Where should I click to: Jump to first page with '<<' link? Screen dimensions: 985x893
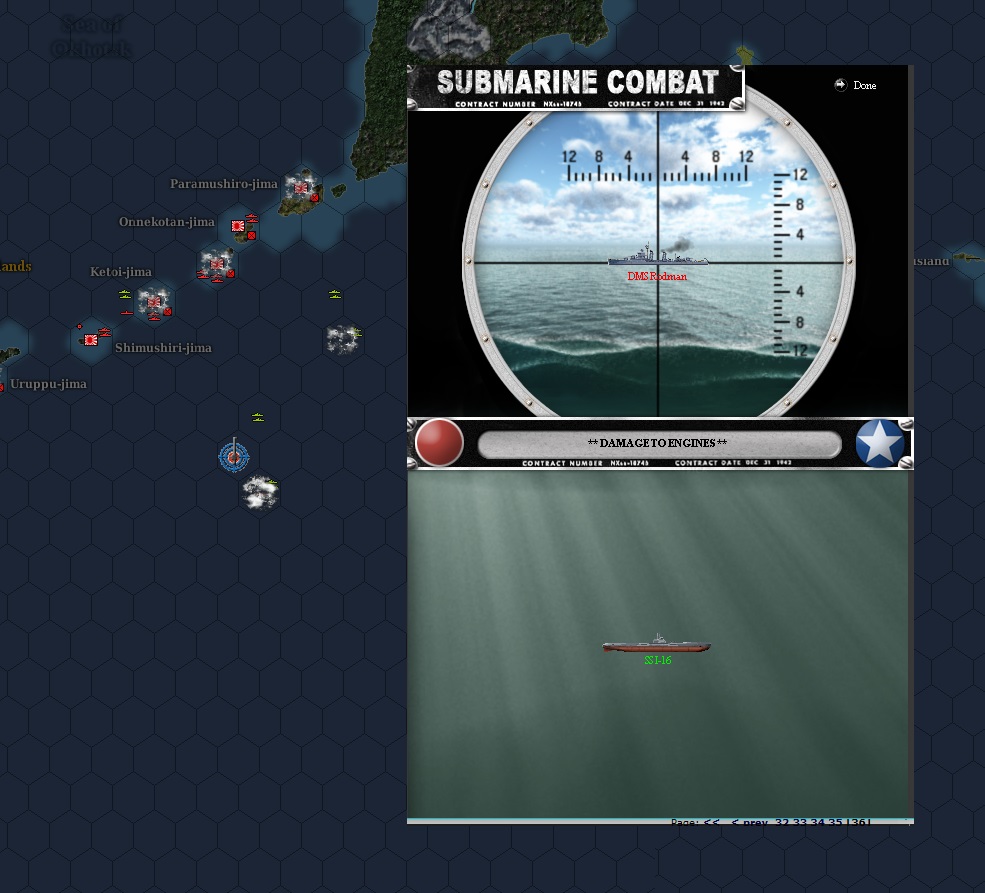(x=712, y=822)
